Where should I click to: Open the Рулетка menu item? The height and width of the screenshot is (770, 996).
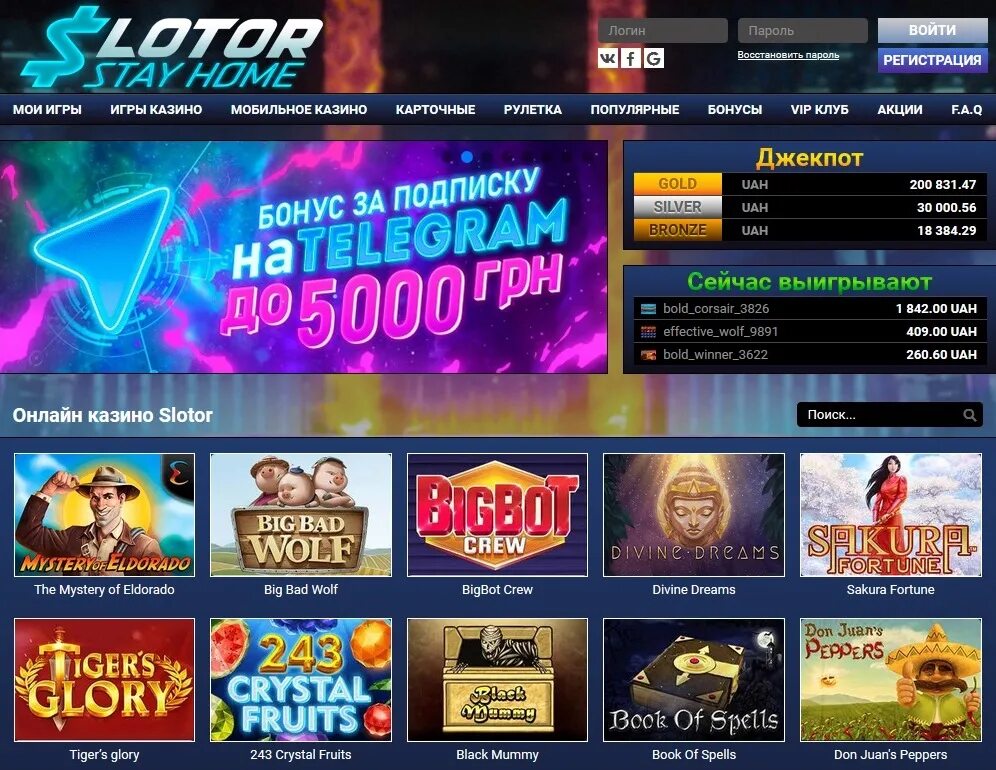pyautogui.click(x=532, y=109)
